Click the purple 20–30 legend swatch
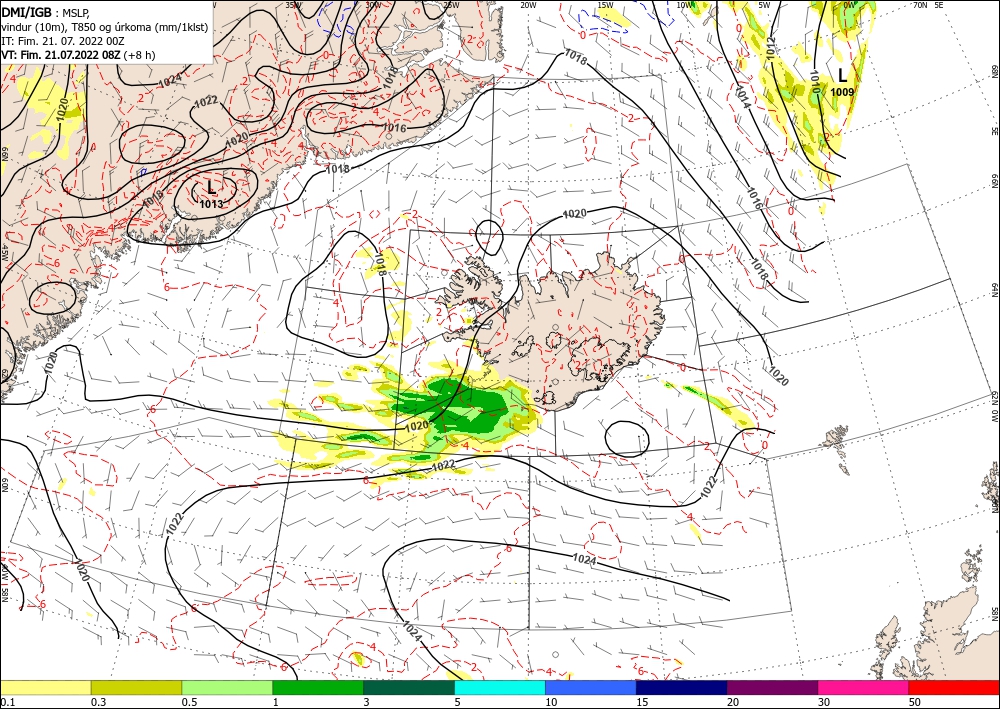Image resolution: width=1000 pixels, height=709 pixels. click(x=772, y=687)
